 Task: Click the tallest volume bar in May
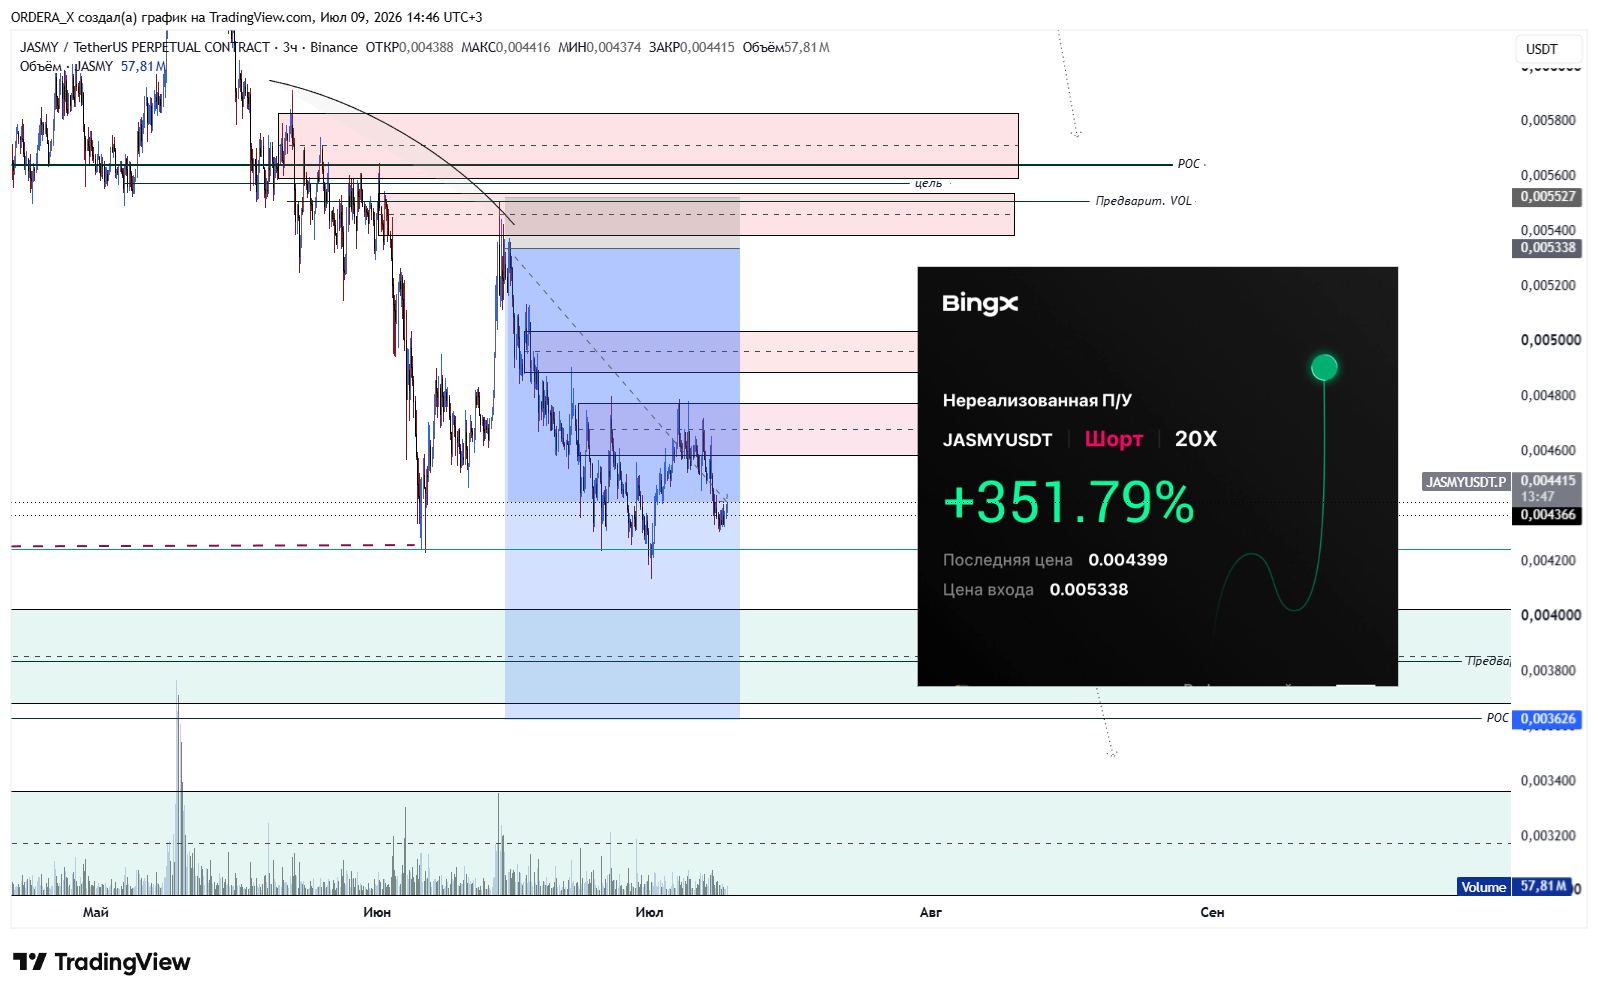click(x=178, y=790)
